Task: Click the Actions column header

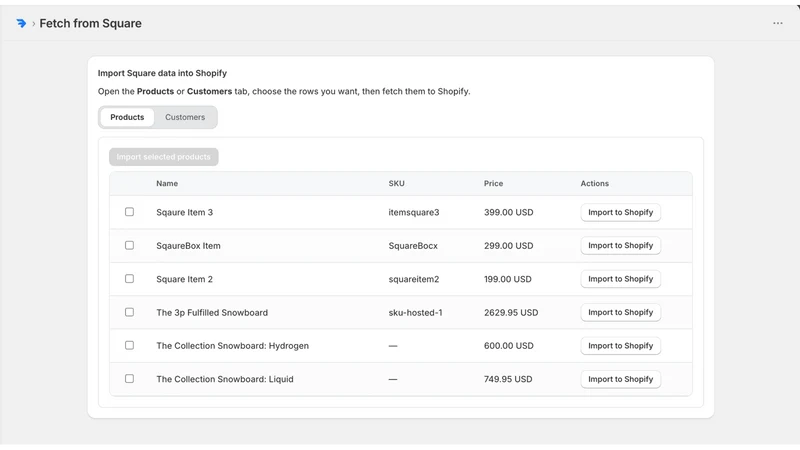Action: 594,183
